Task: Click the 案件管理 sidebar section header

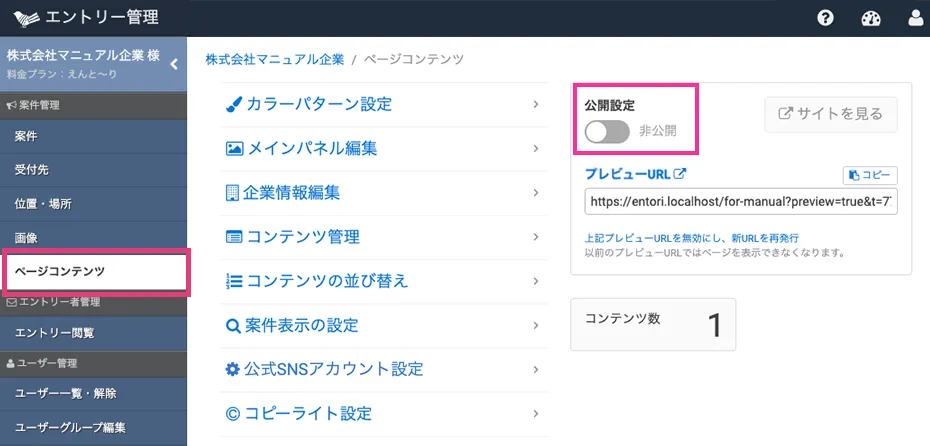Action: point(93,106)
